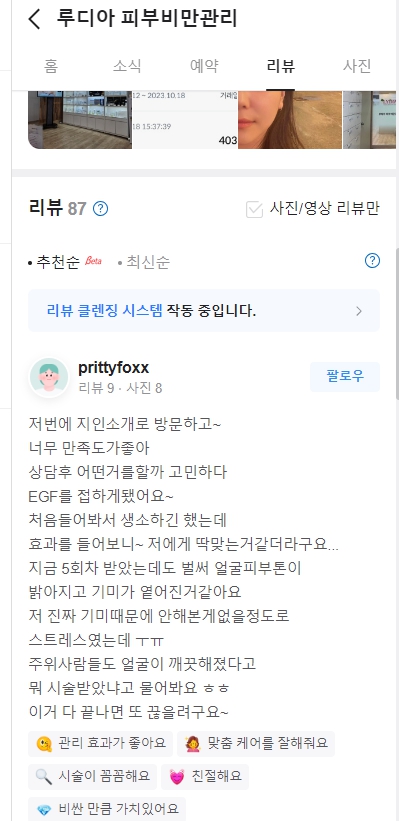Open the 소식 tab
The width and height of the screenshot is (399, 821).
(127, 66)
